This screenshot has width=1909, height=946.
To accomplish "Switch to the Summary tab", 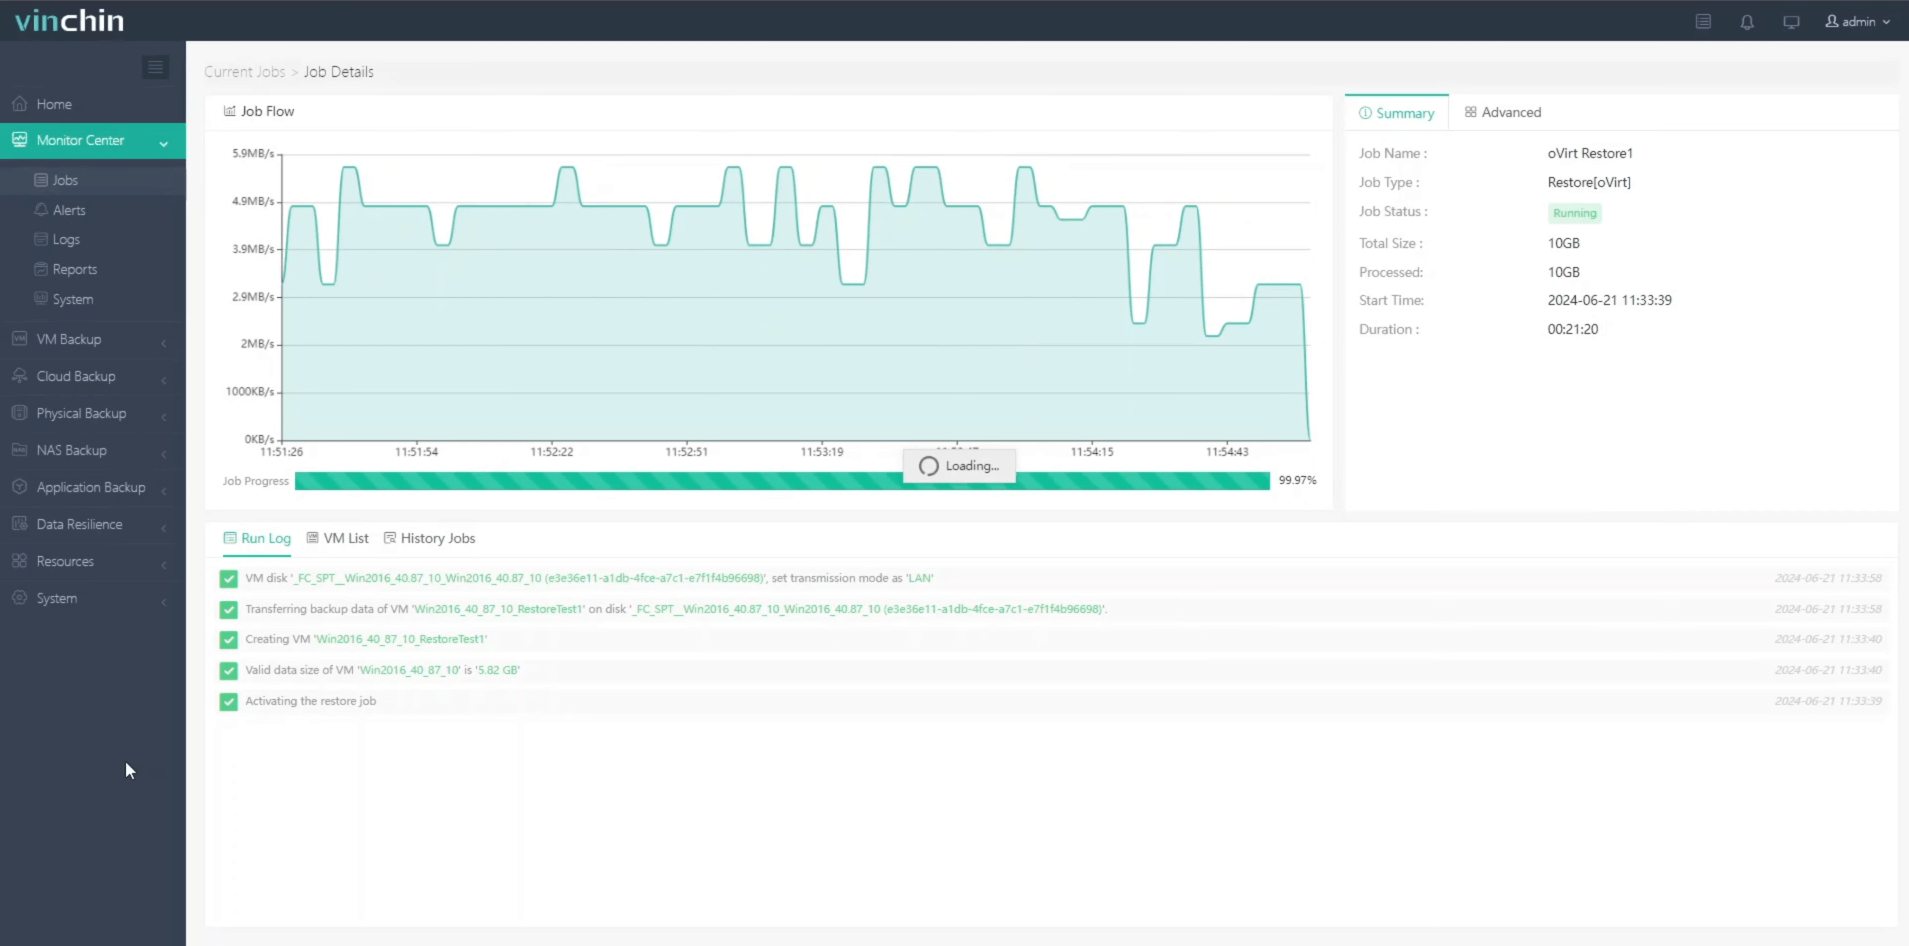I will pyautogui.click(x=1396, y=113).
